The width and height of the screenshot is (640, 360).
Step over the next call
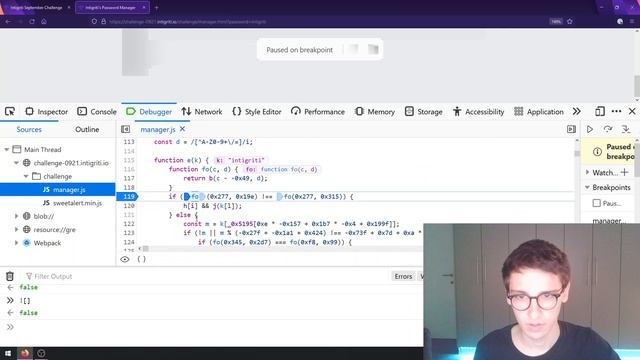pyautogui.click(x=608, y=129)
